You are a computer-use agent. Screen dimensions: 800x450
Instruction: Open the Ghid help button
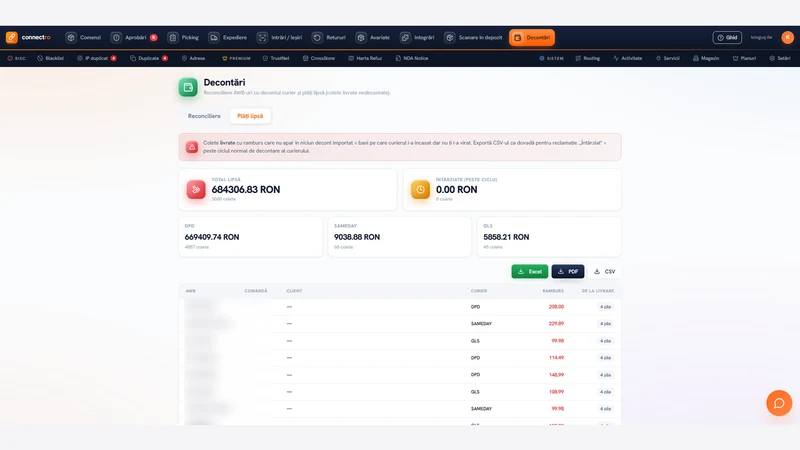coord(727,37)
